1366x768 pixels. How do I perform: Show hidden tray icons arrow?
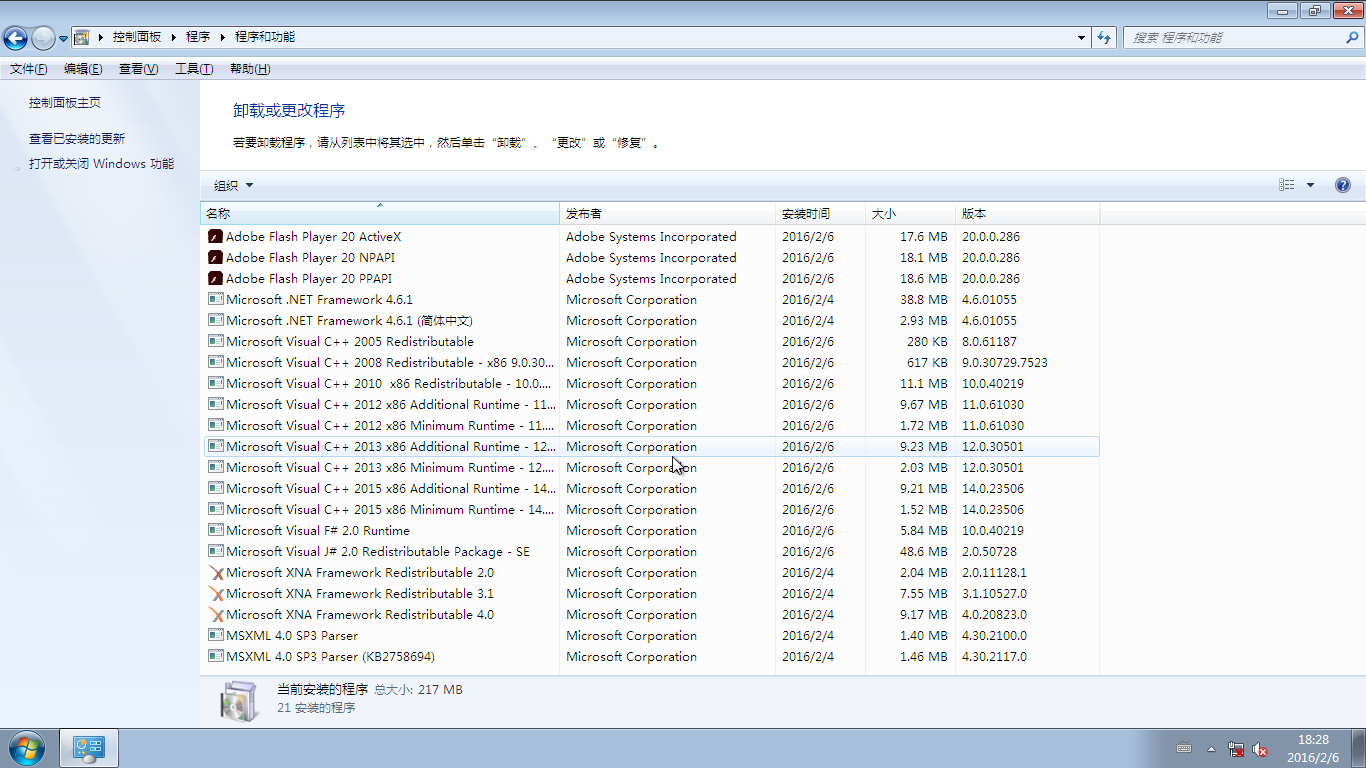pyautogui.click(x=1211, y=749)
